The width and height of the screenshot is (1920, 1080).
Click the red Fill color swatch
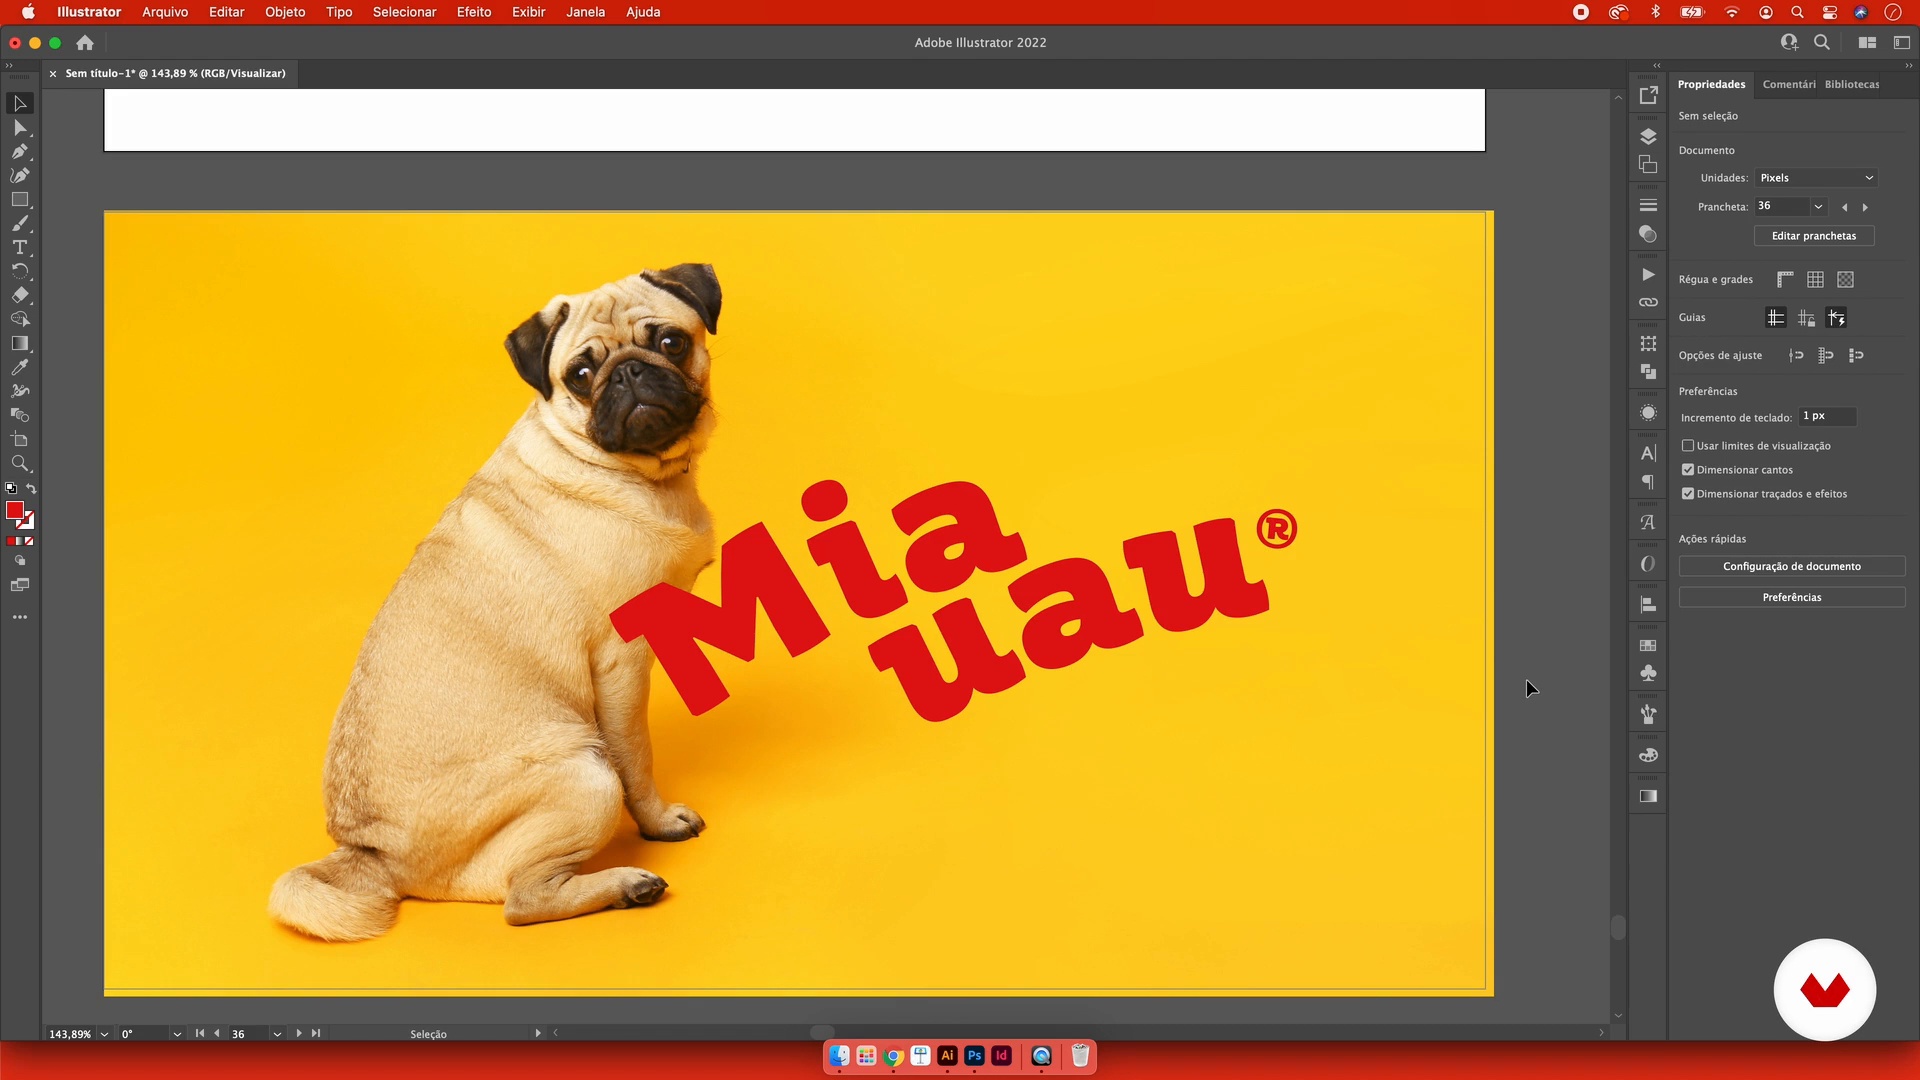tap(14, 510)
